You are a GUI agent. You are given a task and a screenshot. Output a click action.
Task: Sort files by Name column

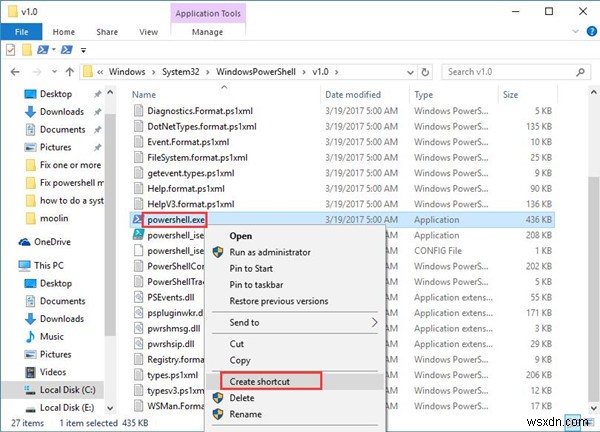coord(144,95)
